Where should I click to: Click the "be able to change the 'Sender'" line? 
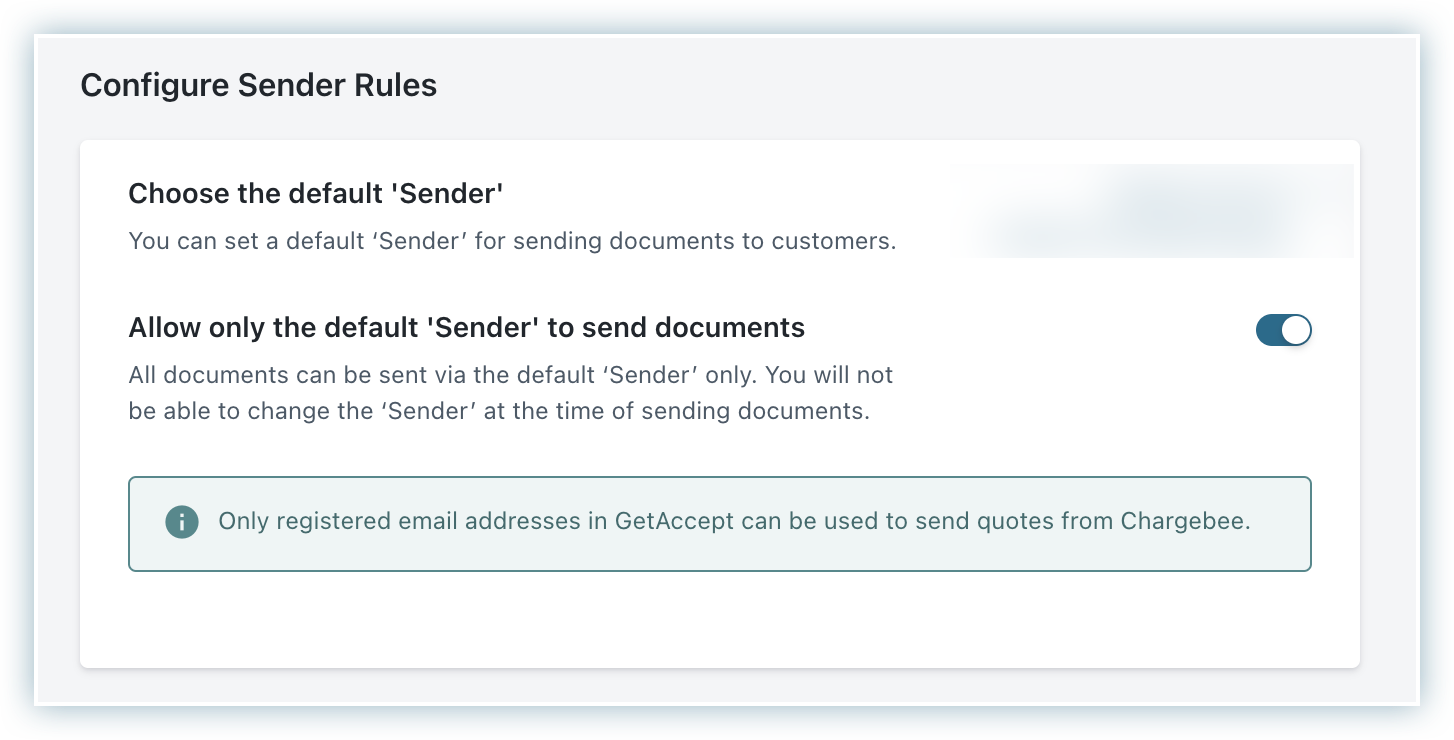498,411
